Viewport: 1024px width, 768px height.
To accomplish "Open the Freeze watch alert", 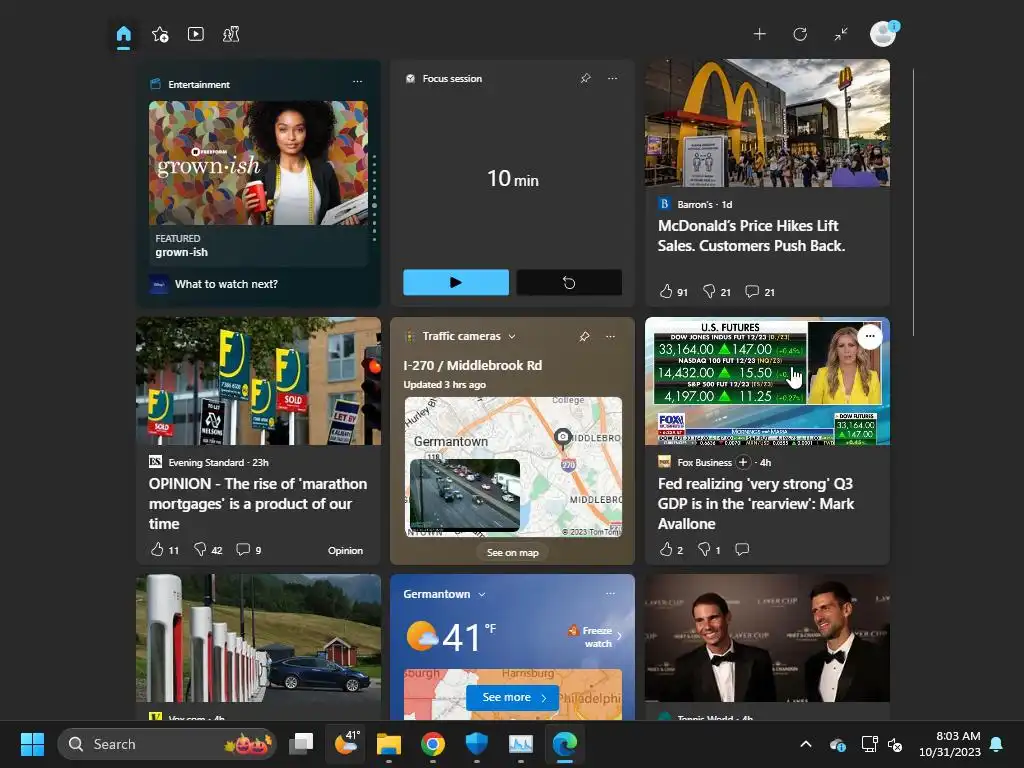I will [596, 636].
